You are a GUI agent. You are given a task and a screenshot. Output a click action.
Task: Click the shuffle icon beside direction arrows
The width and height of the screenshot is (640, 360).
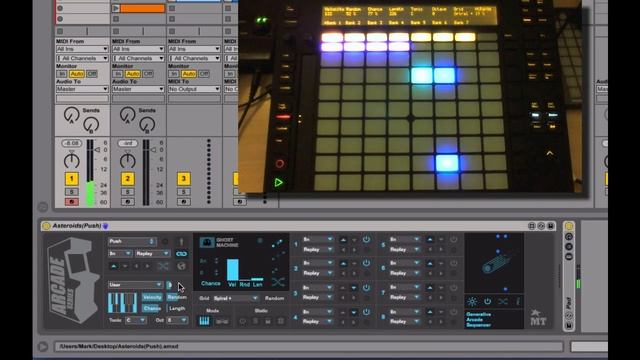[x=163, y=266]
